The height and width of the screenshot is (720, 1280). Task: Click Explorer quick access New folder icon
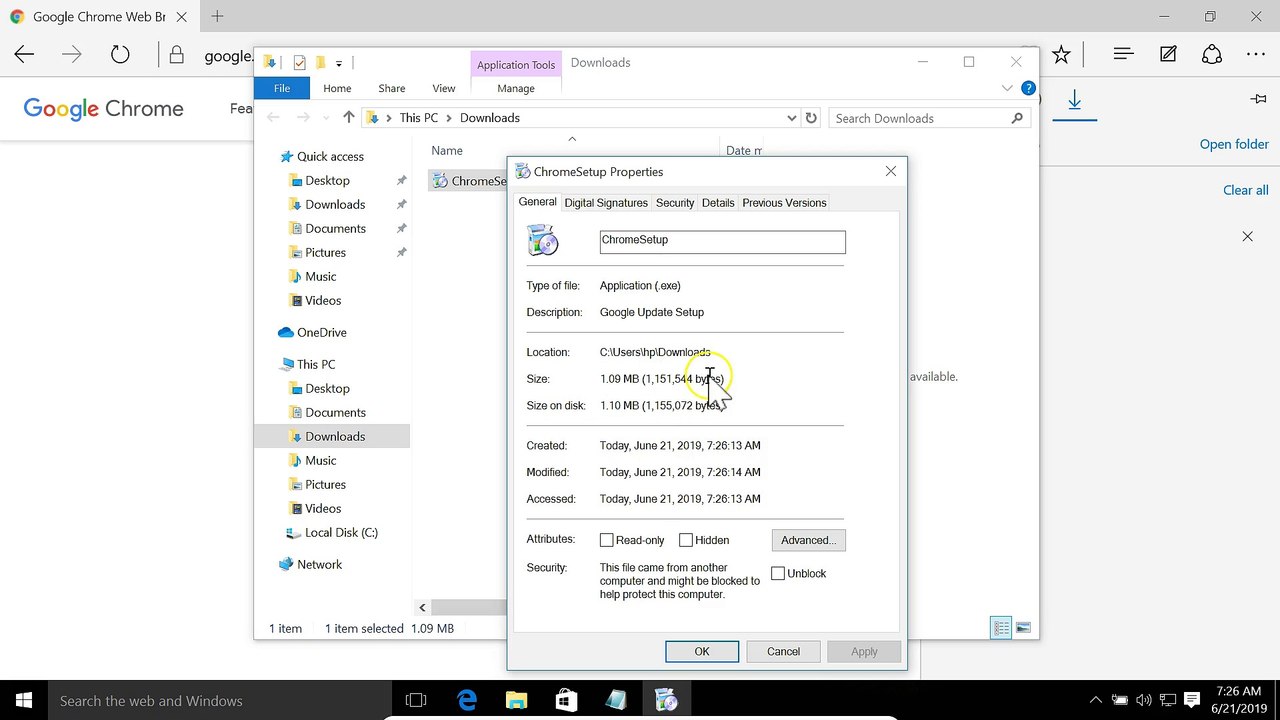coord(320,63)
